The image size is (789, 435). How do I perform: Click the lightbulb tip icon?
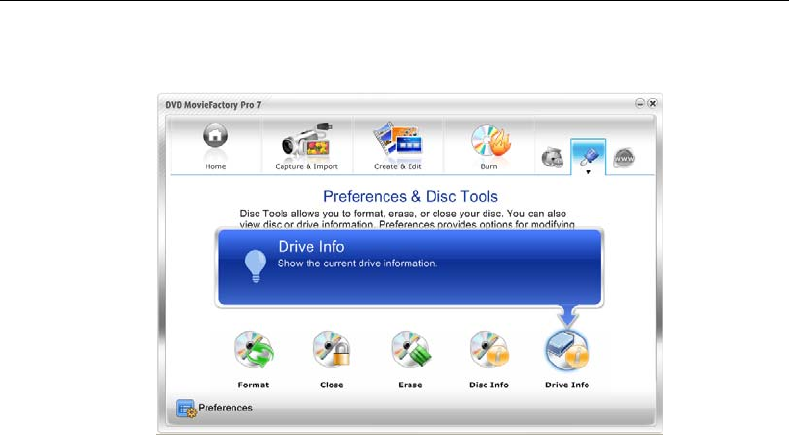tap(255, 265)
